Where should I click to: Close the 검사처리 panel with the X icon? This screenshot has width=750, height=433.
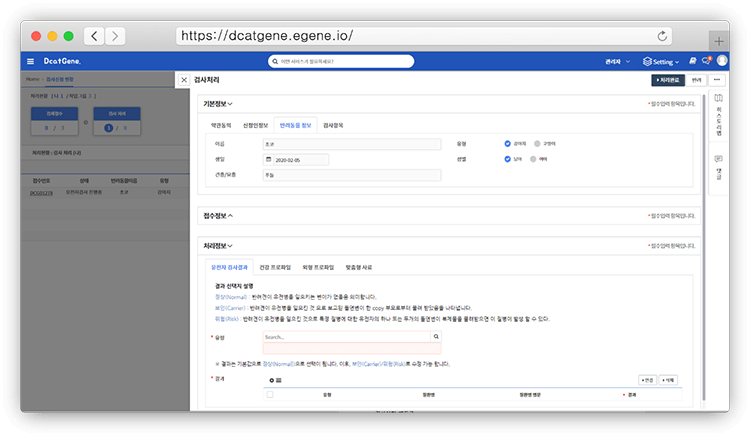[x=183, y=79]
